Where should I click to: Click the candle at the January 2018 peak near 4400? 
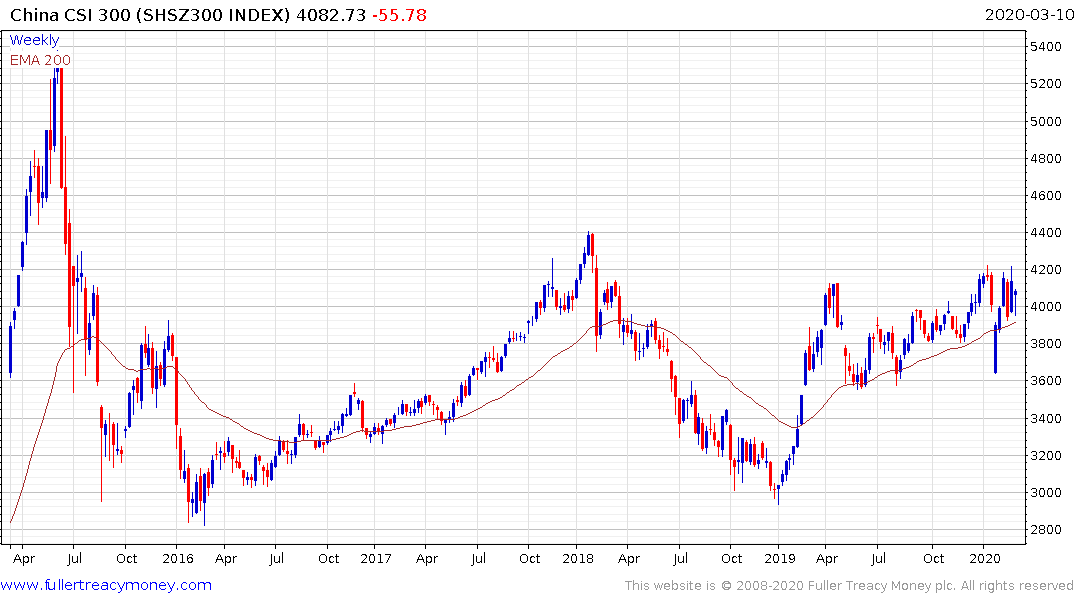coord(588,245)
